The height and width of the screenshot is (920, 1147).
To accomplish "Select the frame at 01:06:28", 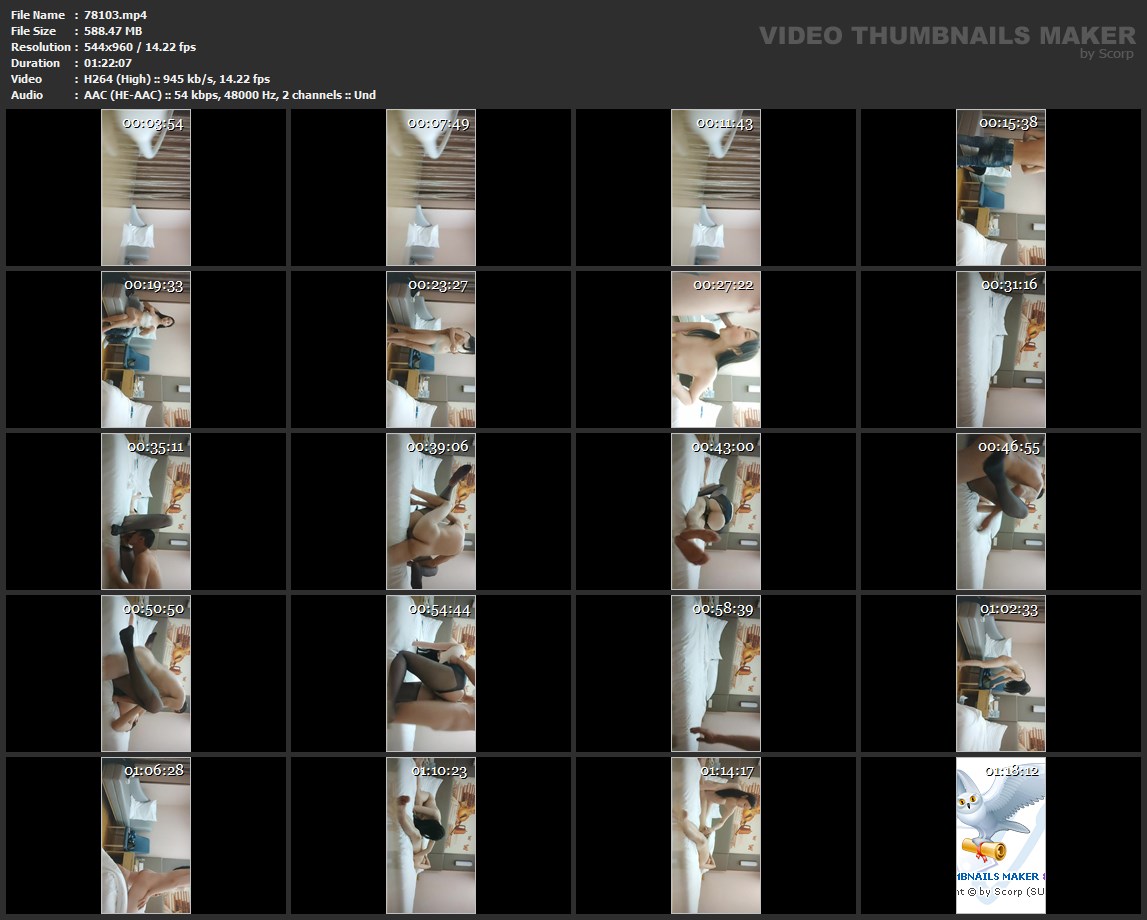I will point(146,838).
